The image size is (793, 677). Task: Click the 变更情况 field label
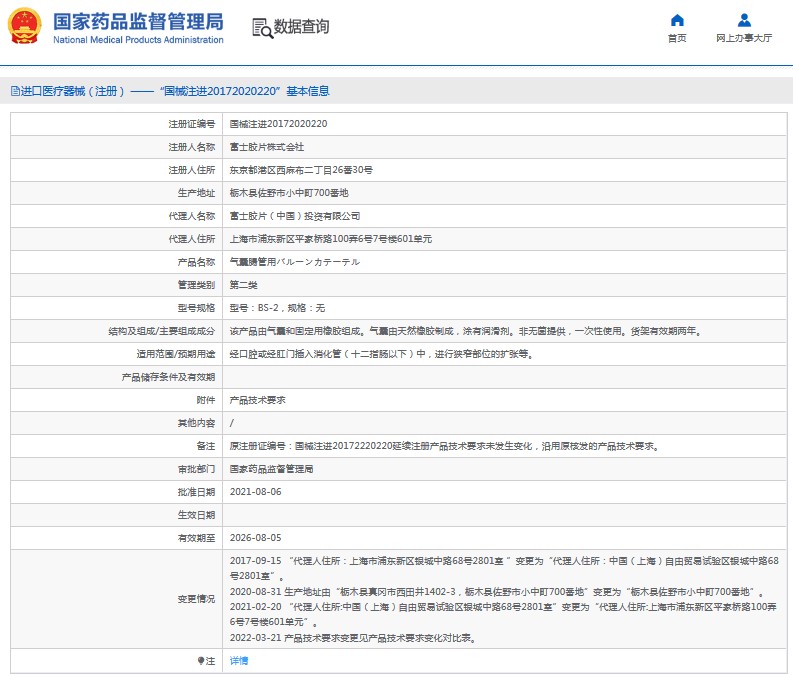(x=196, y=599)
